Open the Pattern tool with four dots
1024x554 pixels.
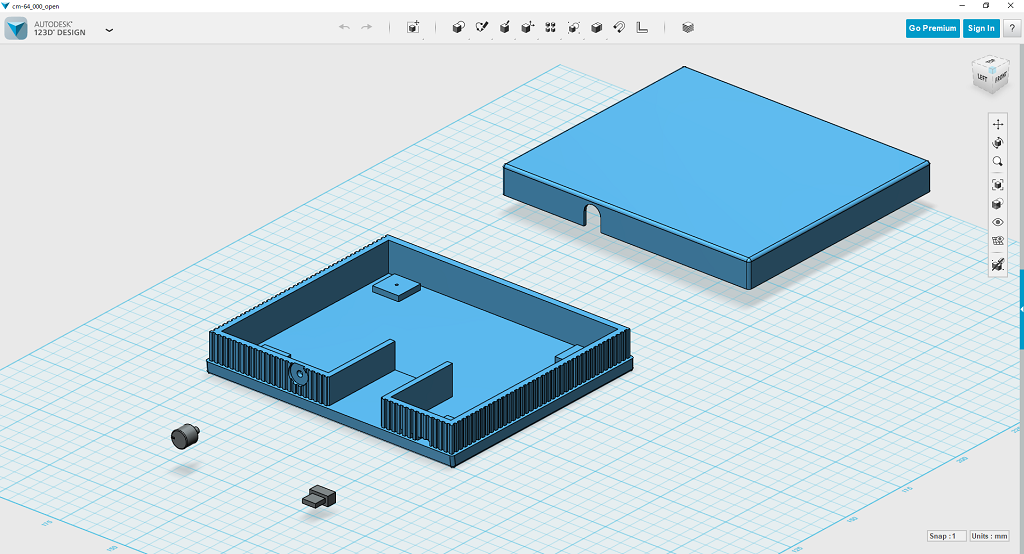550,28
